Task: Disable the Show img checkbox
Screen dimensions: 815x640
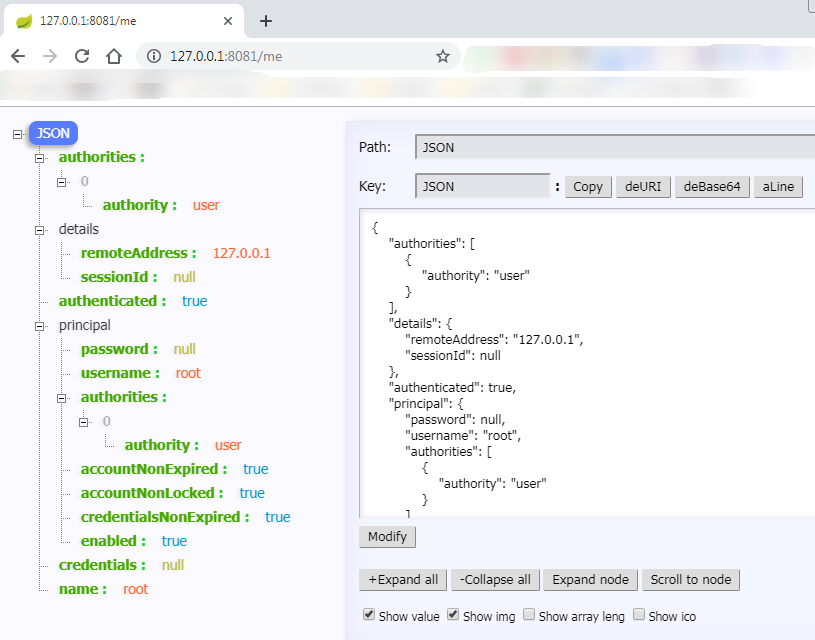Action: coord(452,616)
